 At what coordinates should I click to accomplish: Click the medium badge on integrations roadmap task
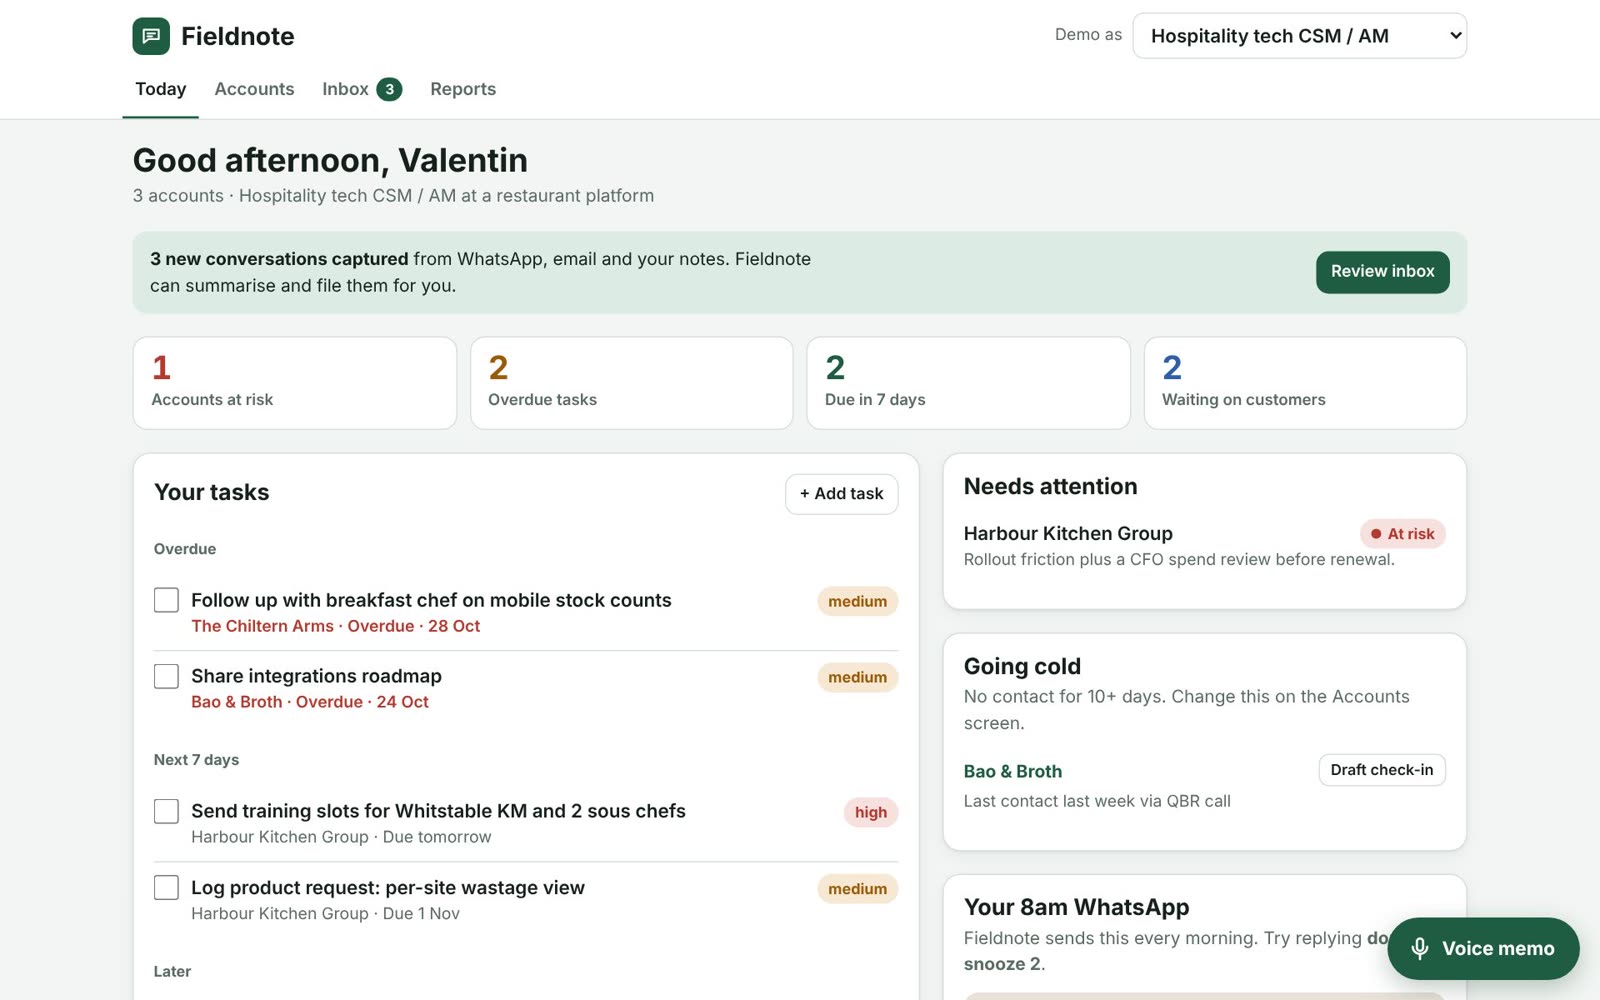[x=857, y=677]
